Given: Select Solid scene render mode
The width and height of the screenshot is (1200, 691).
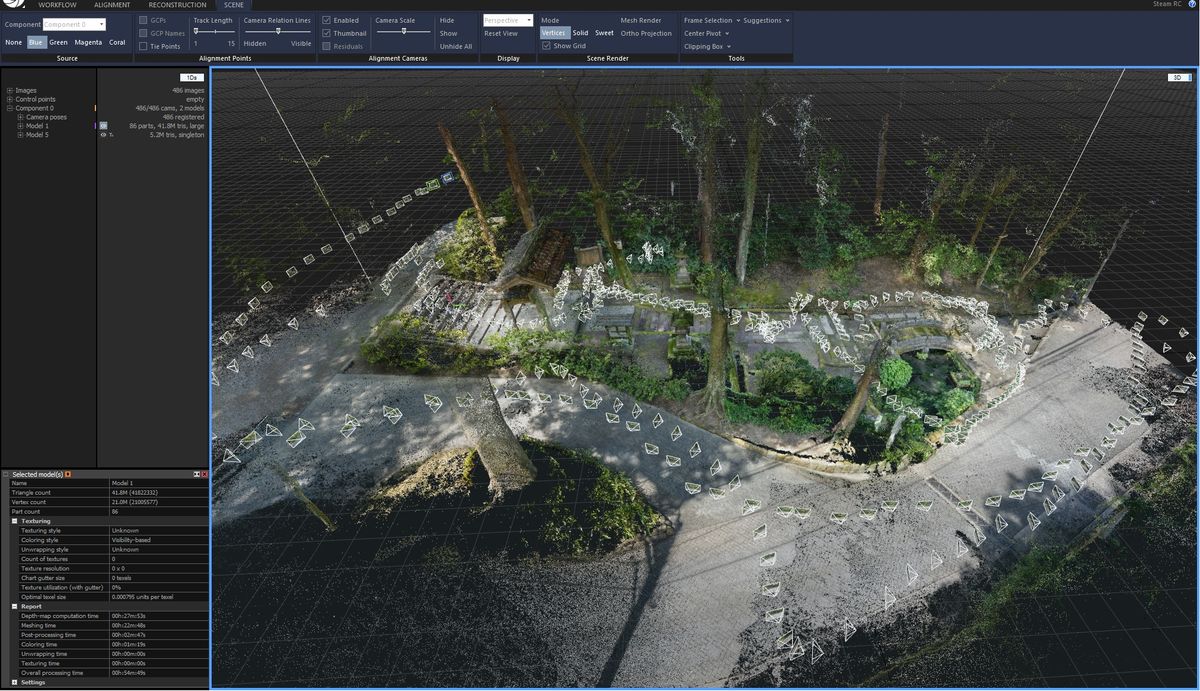Looking at the screenshot, I should (580, 32).
